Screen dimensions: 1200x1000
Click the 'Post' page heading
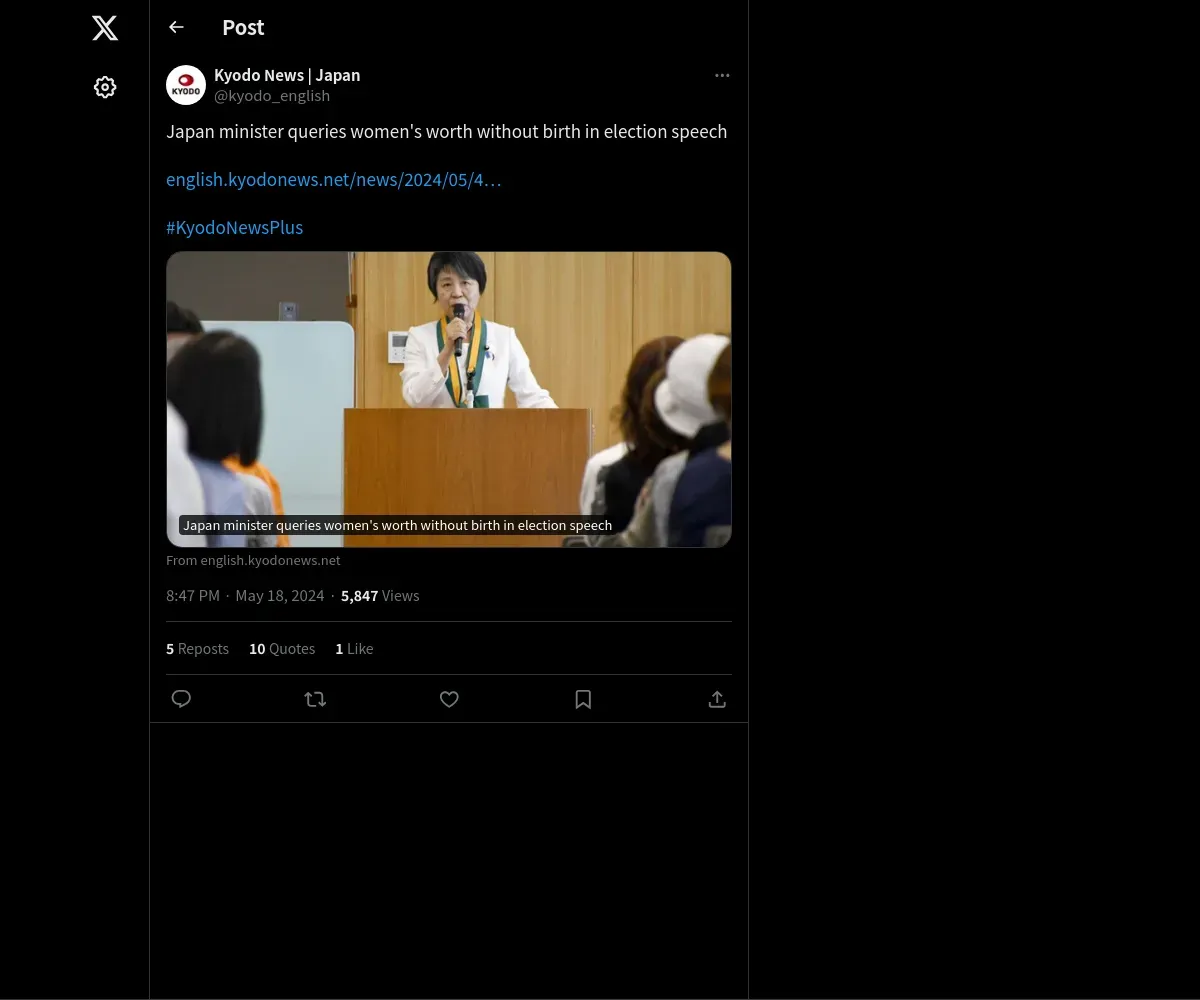(243, 28)
